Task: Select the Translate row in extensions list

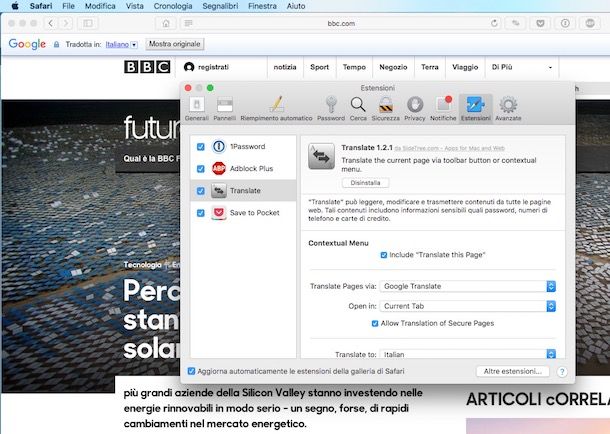Action: [x=243, y=191]
